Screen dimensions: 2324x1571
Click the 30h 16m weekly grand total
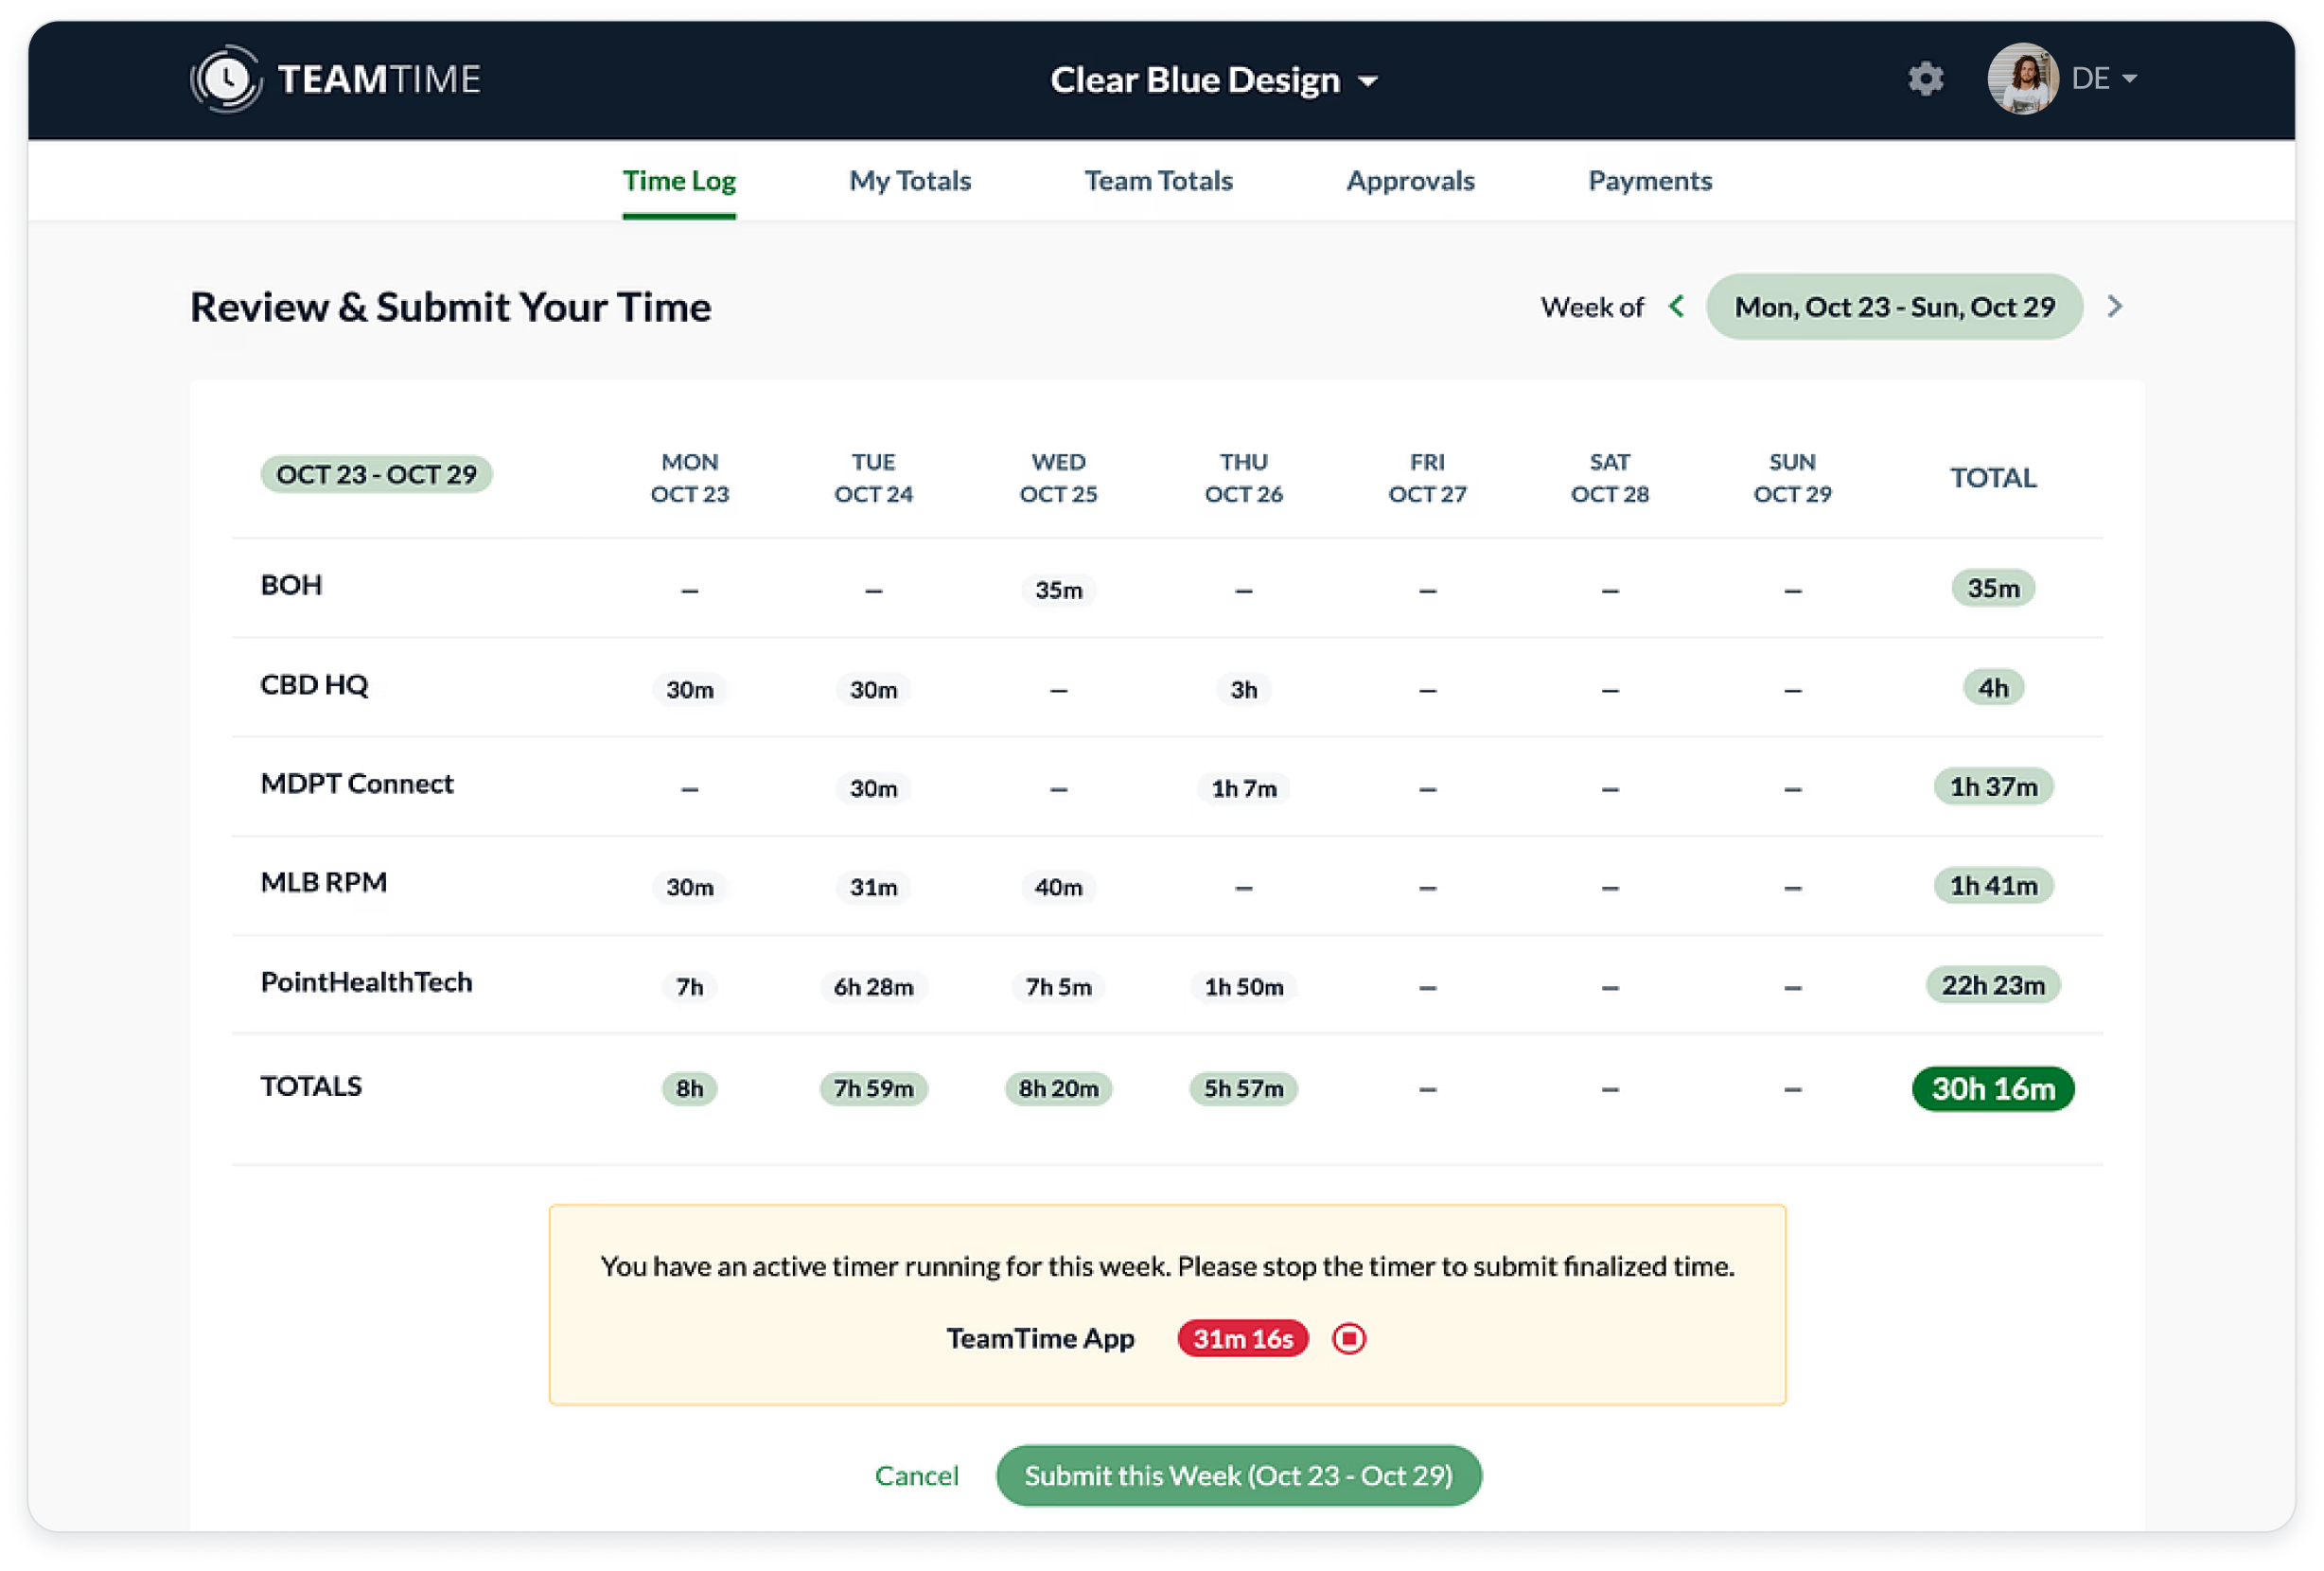[x=1992, y=1088]
